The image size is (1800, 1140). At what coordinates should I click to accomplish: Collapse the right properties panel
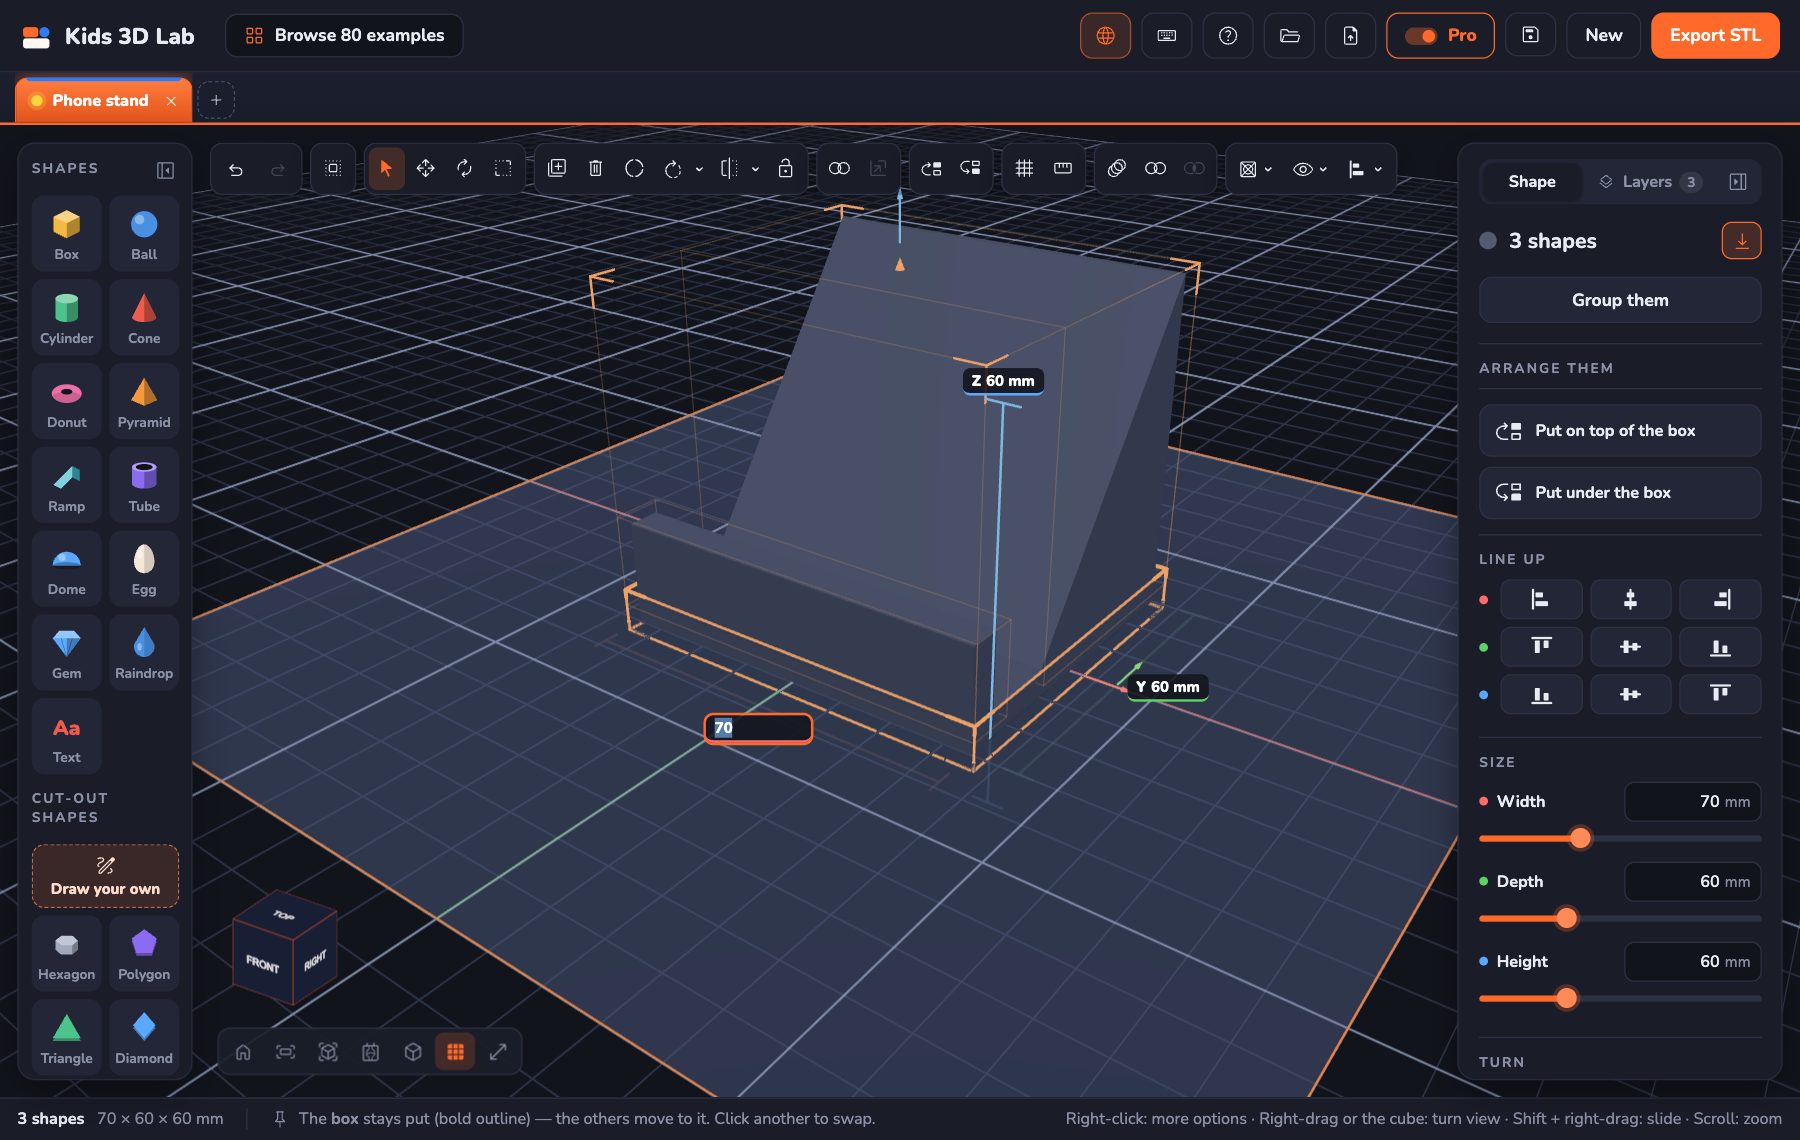tap(1738, 182)
